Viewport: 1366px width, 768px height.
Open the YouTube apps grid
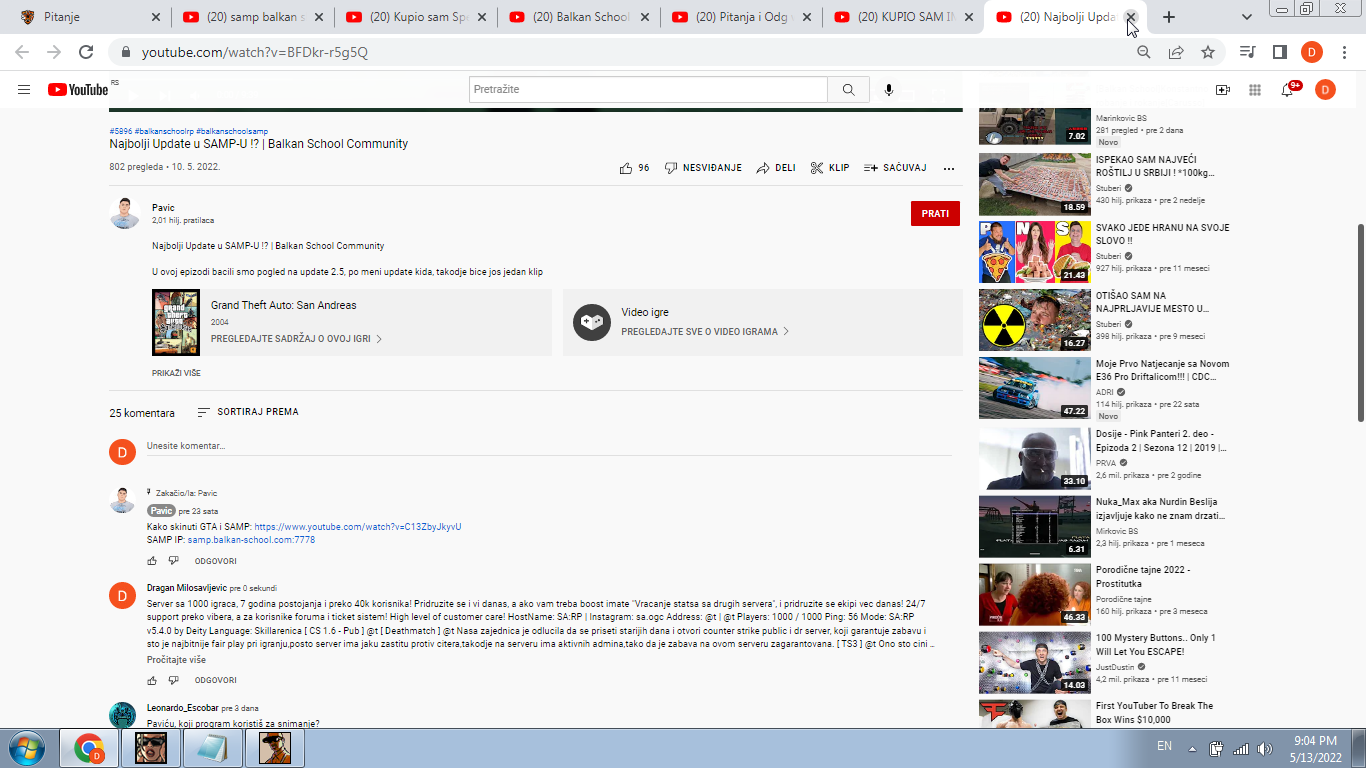1255,90
